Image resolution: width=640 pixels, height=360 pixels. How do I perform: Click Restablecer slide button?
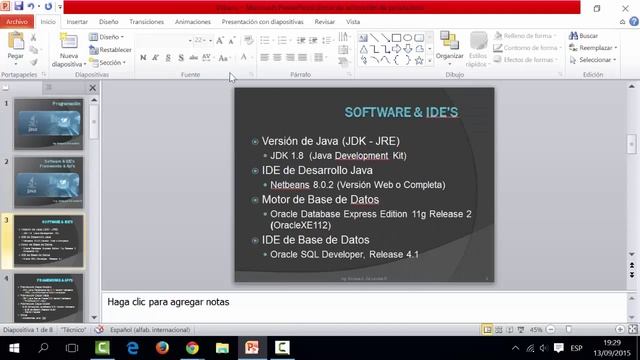click(x=110, y=50)
